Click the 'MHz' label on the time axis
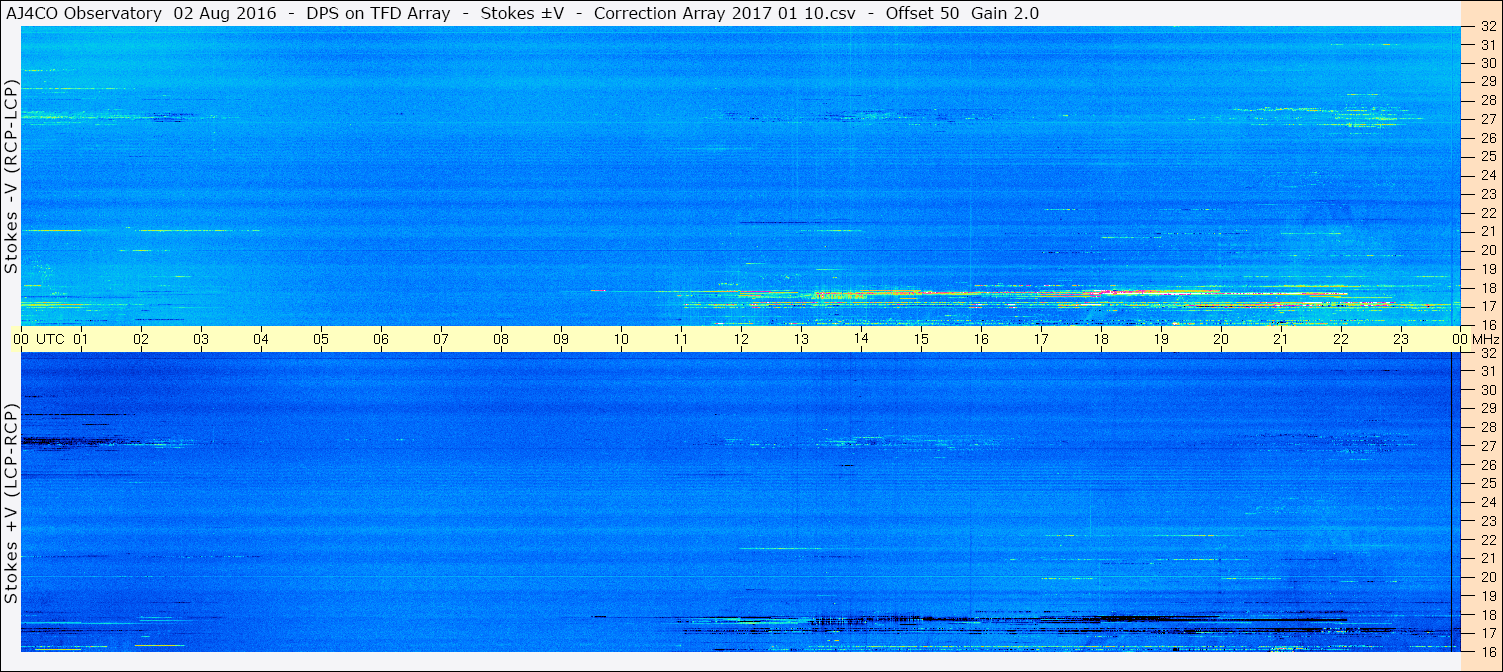1503x672 pixels. click(x=1485, y=339)
